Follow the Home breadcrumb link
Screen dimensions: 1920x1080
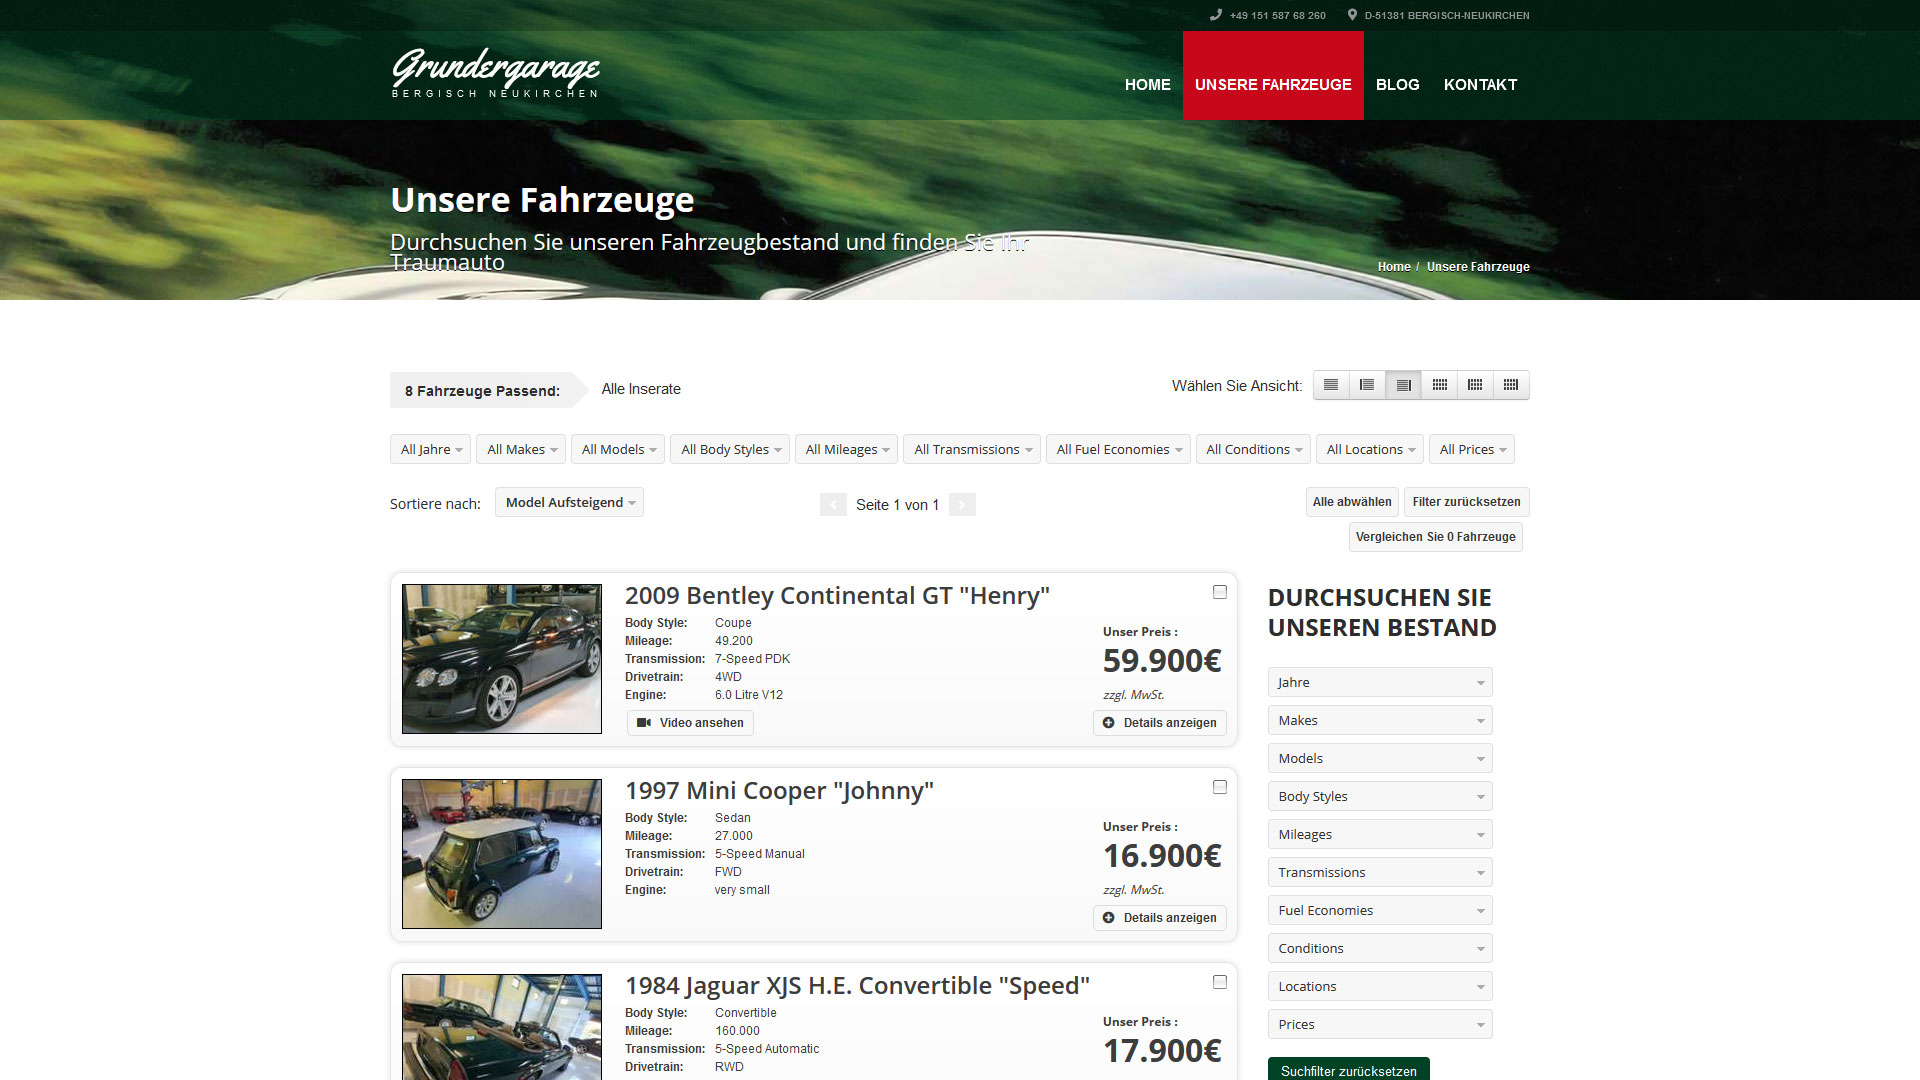1394,267
